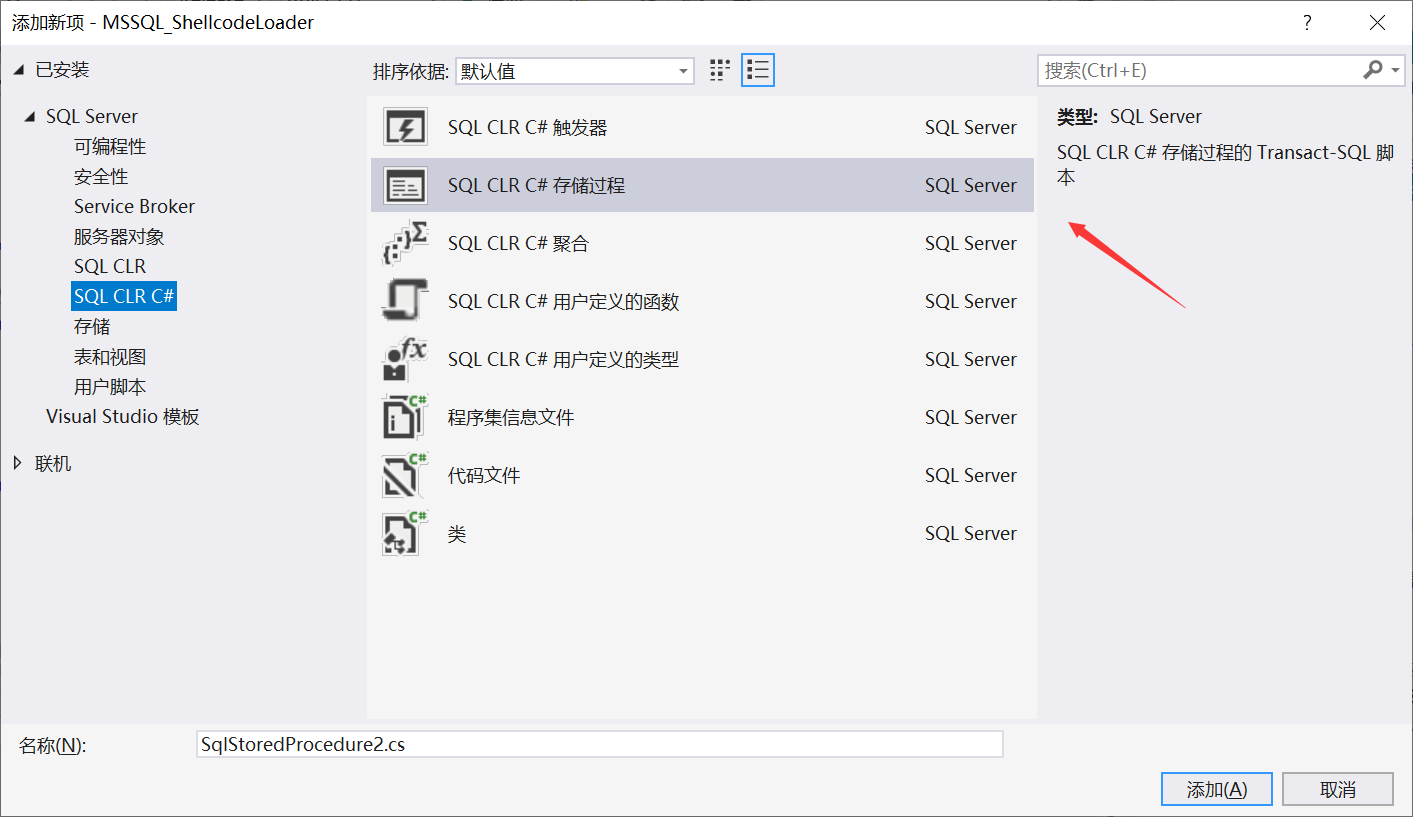Select 表和视图 category
Viewport: 1413px width, 817px height.
[x=110, y=357]
